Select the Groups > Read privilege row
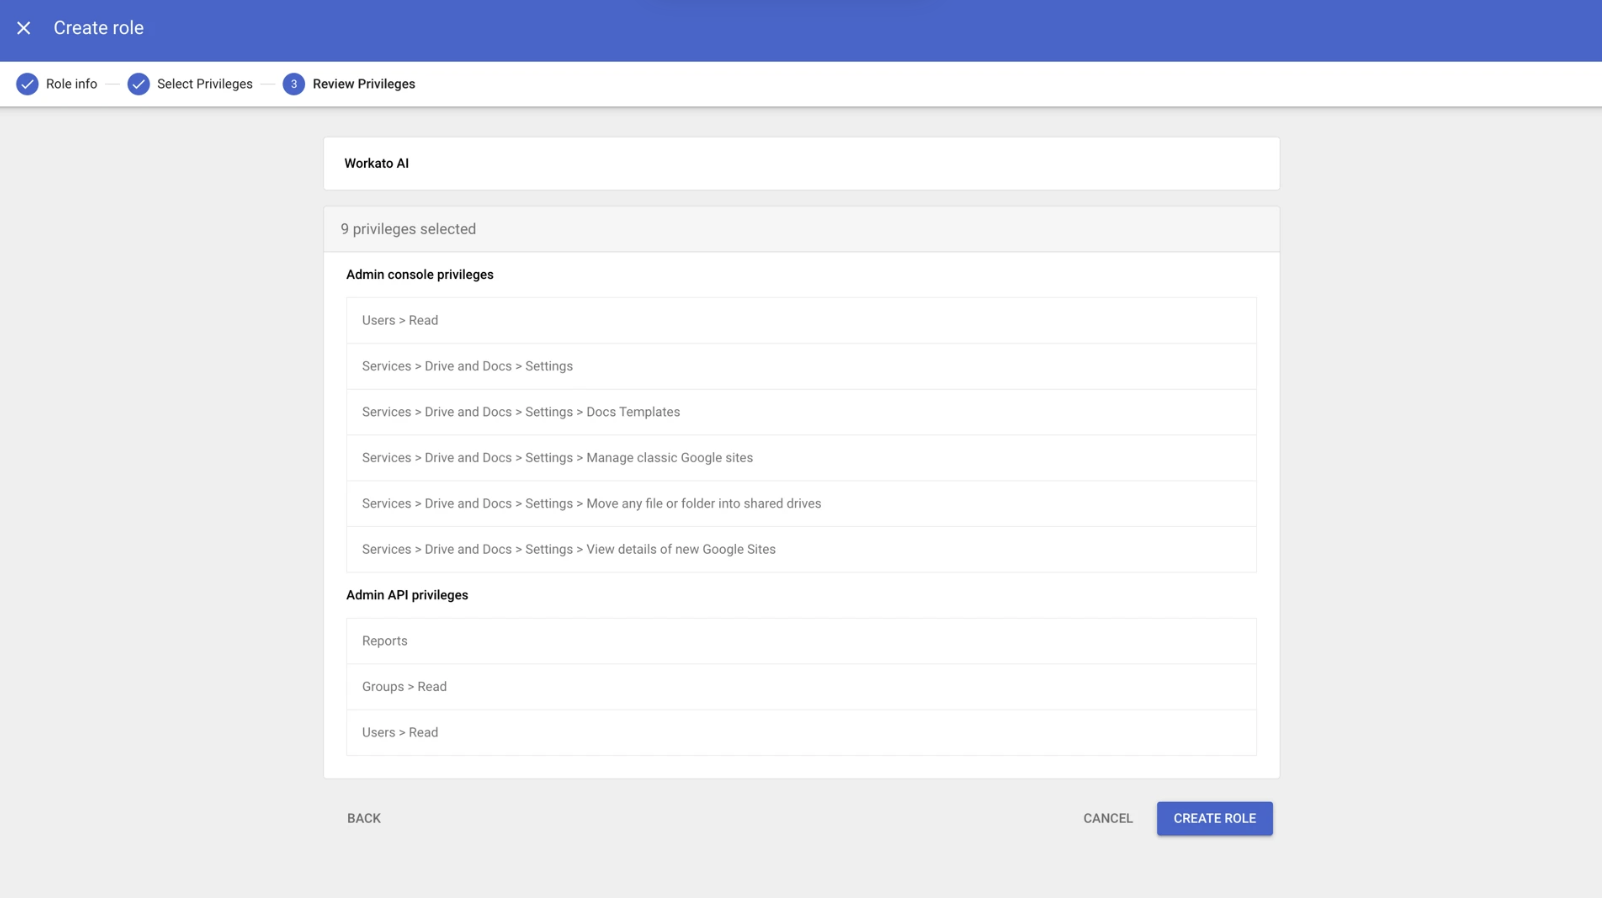This screenshot has width=1602, height=898. click(x=801, y=687)
